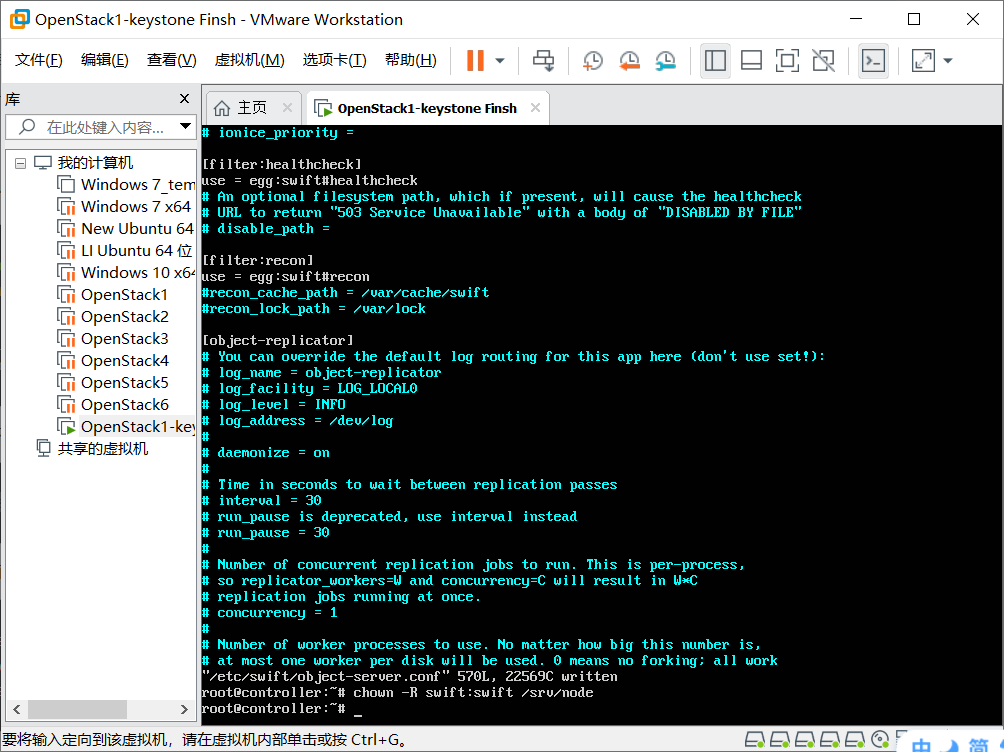
Task: Close the 主页 tab
Action: coord(287,108)
